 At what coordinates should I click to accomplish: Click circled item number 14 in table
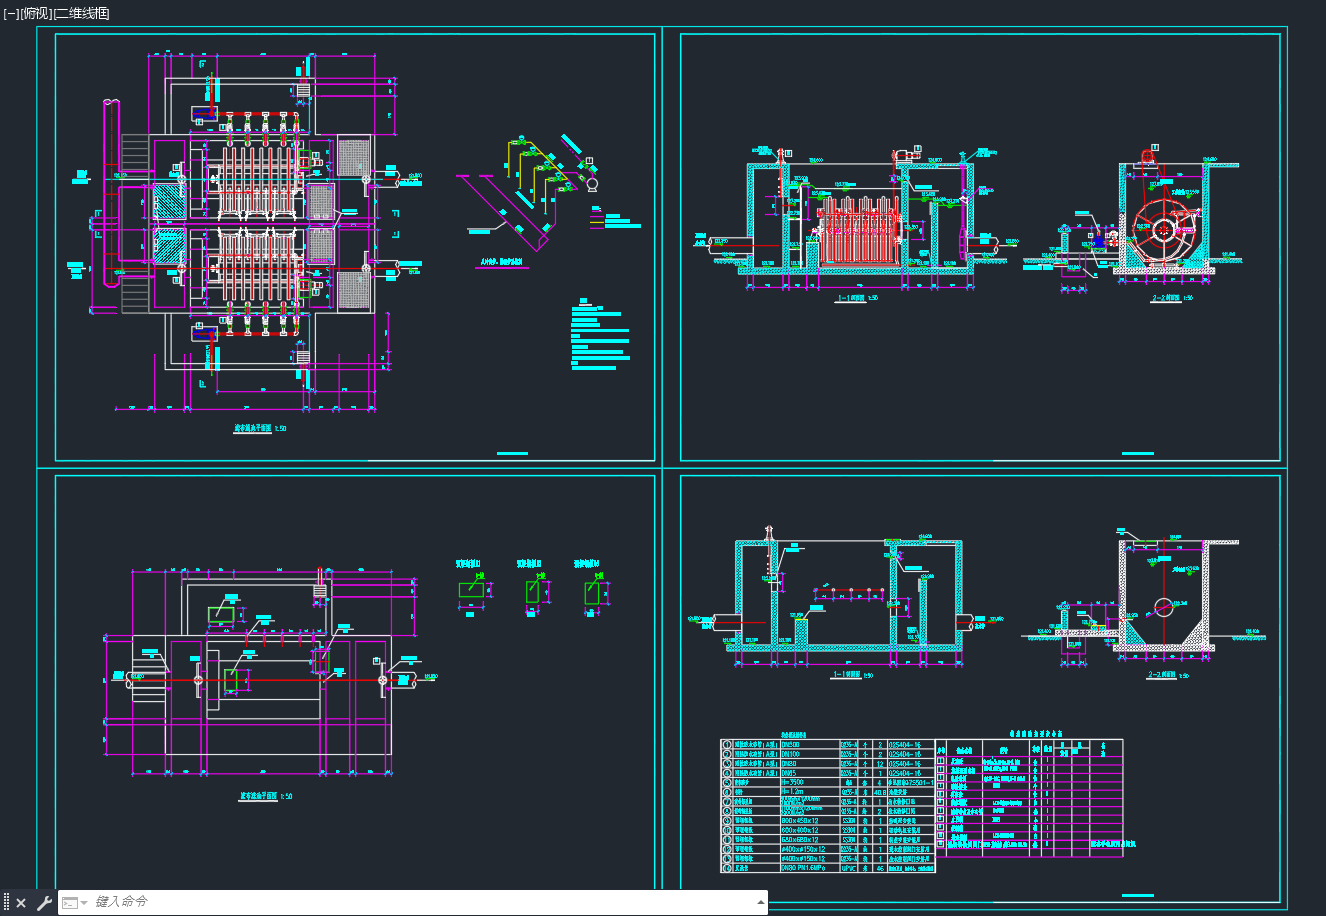click(727, 868)
